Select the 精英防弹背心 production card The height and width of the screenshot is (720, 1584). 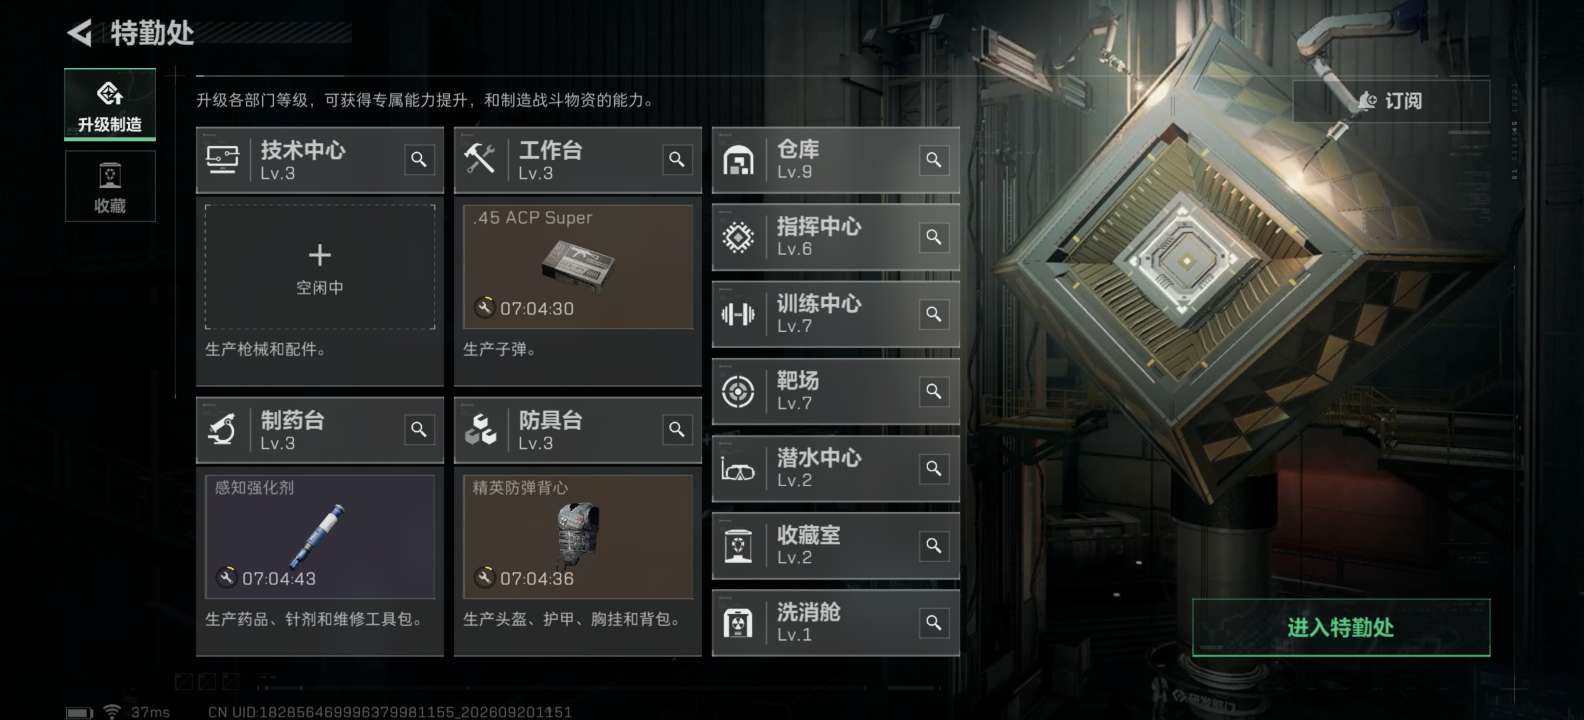(578, 537)
